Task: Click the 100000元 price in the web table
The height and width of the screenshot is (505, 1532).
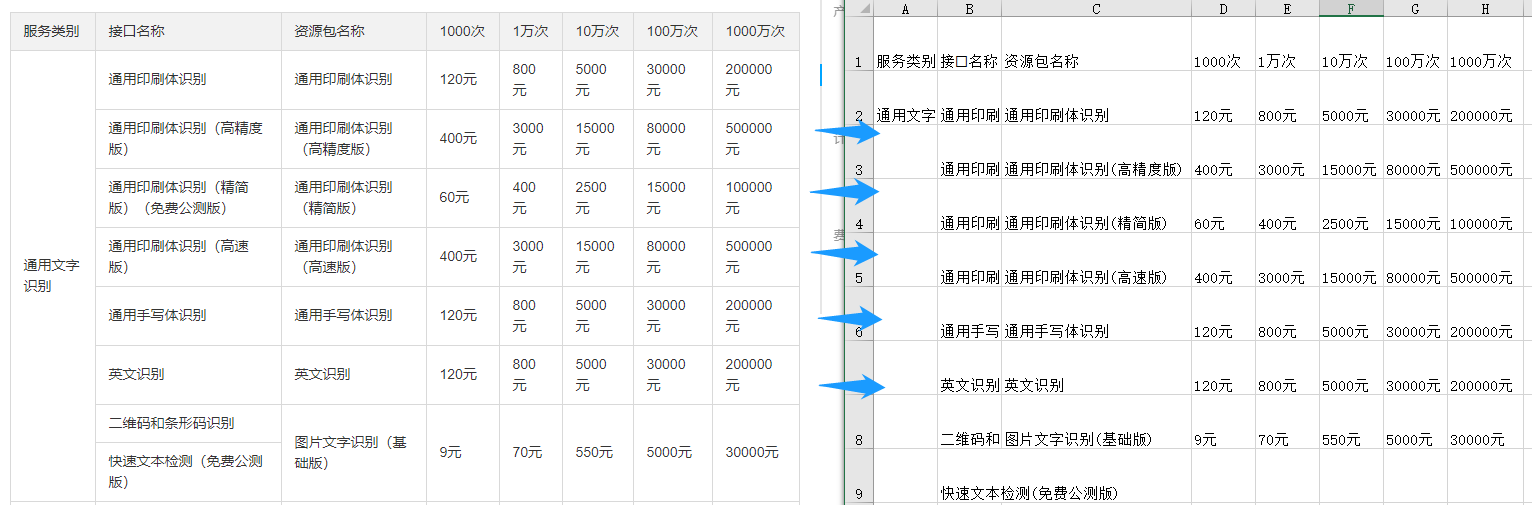Action: coord(749,197)
